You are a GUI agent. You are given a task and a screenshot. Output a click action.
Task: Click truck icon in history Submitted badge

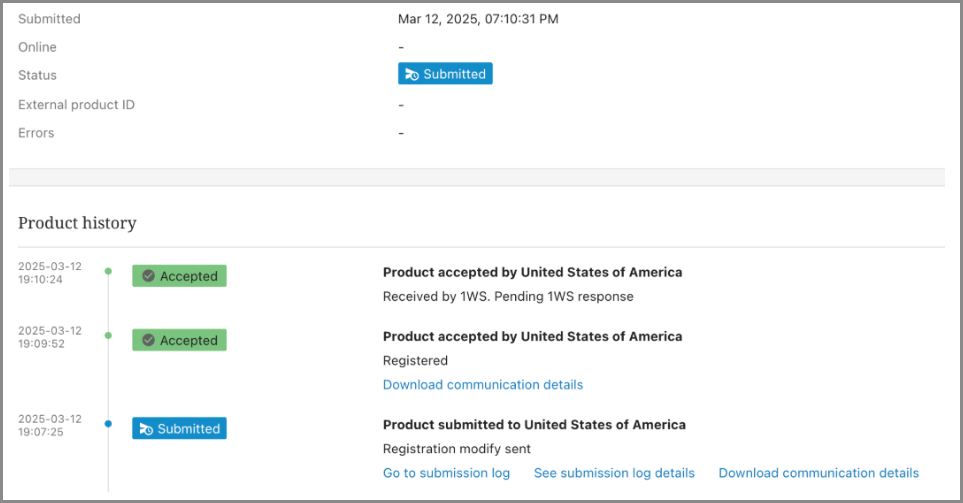146,429
